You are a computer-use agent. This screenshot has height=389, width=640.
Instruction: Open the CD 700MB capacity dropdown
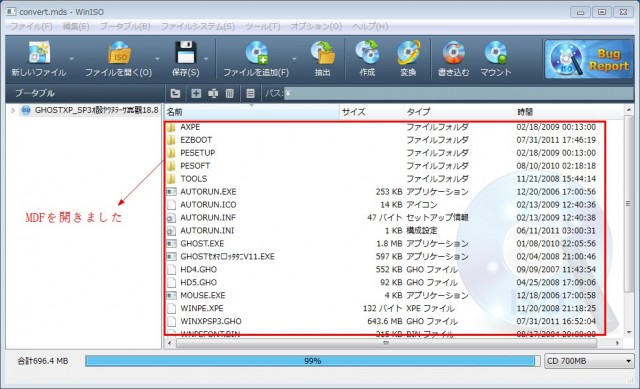[589, 361]
